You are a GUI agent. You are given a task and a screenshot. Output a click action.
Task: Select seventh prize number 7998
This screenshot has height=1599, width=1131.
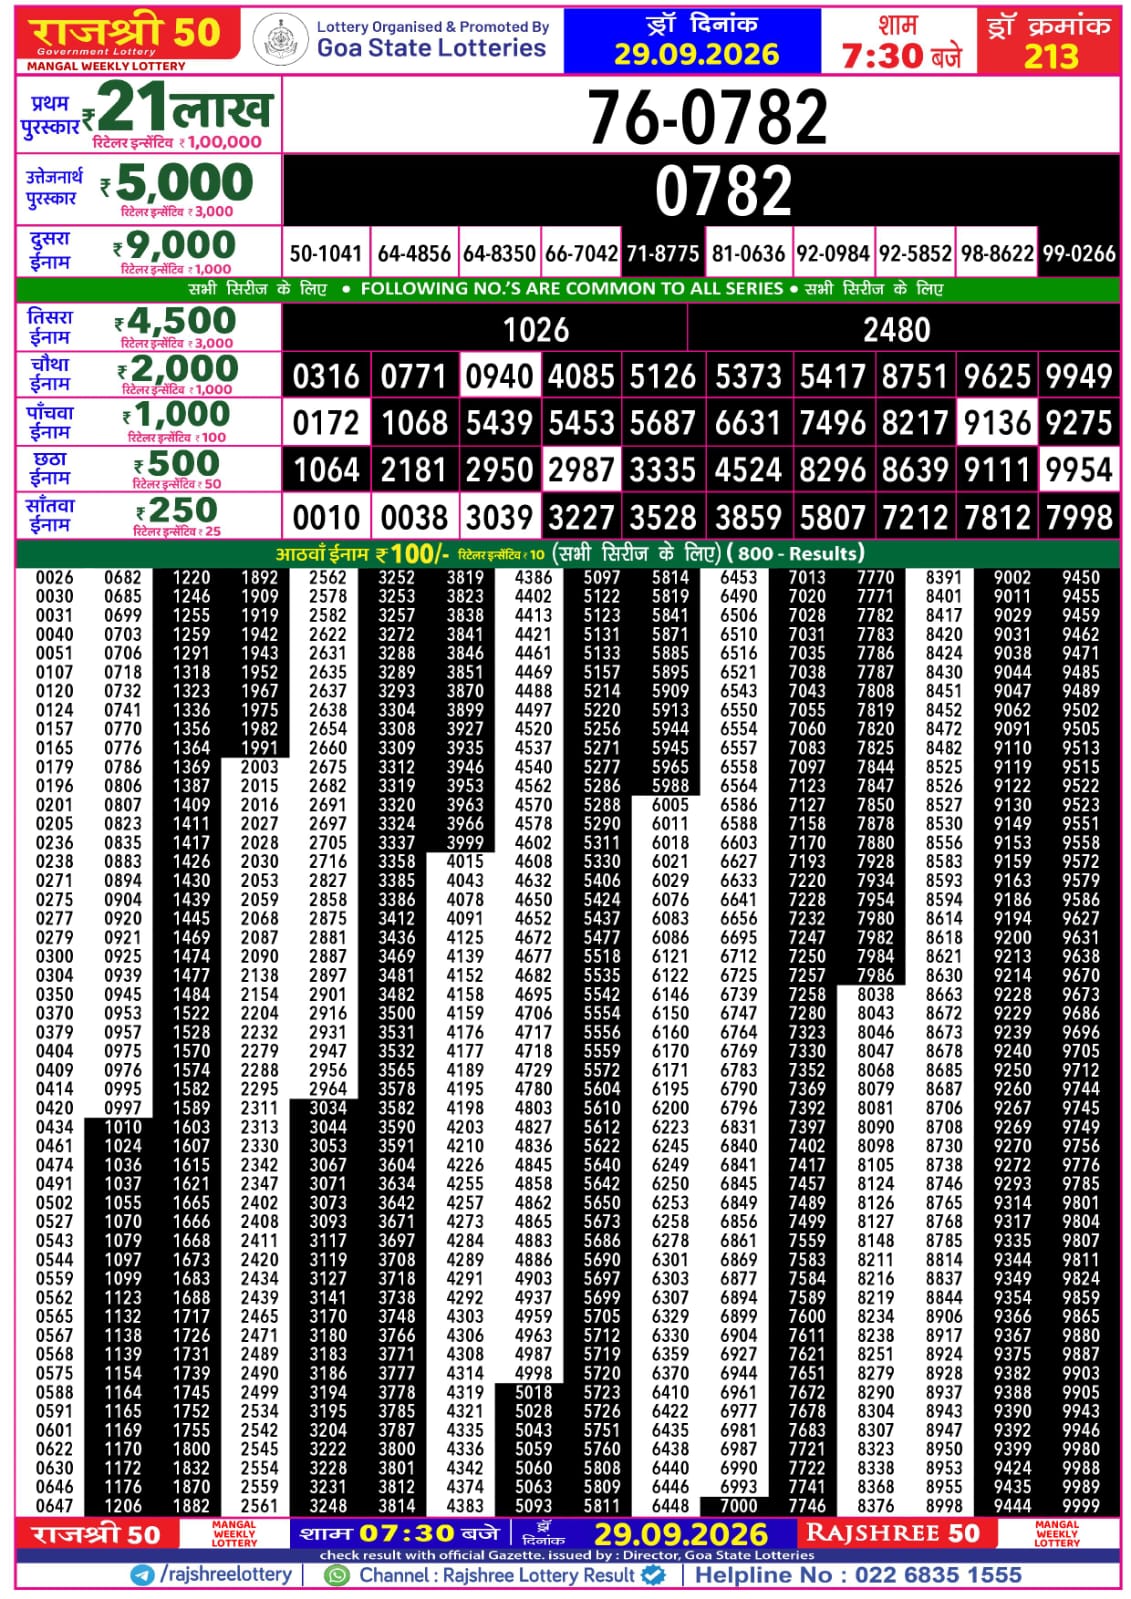[x=1079, y=517]
